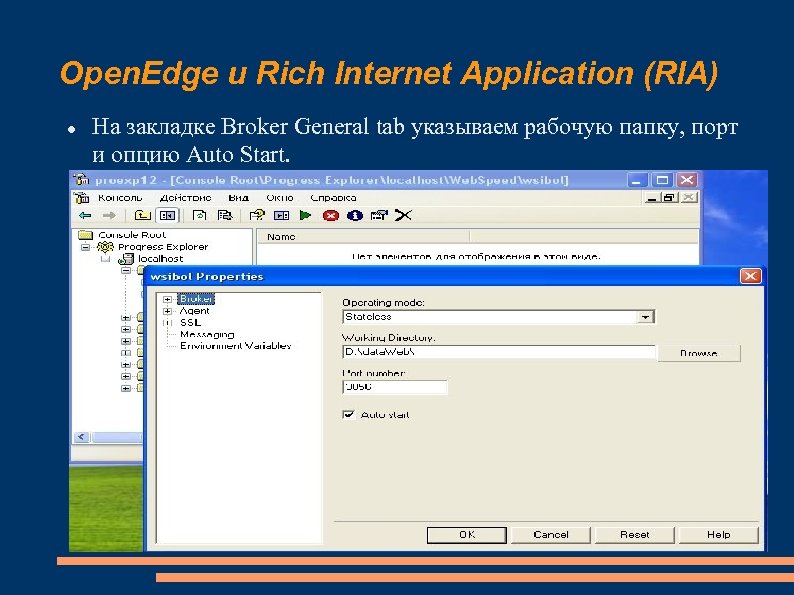Open the Действие menu

185,198
